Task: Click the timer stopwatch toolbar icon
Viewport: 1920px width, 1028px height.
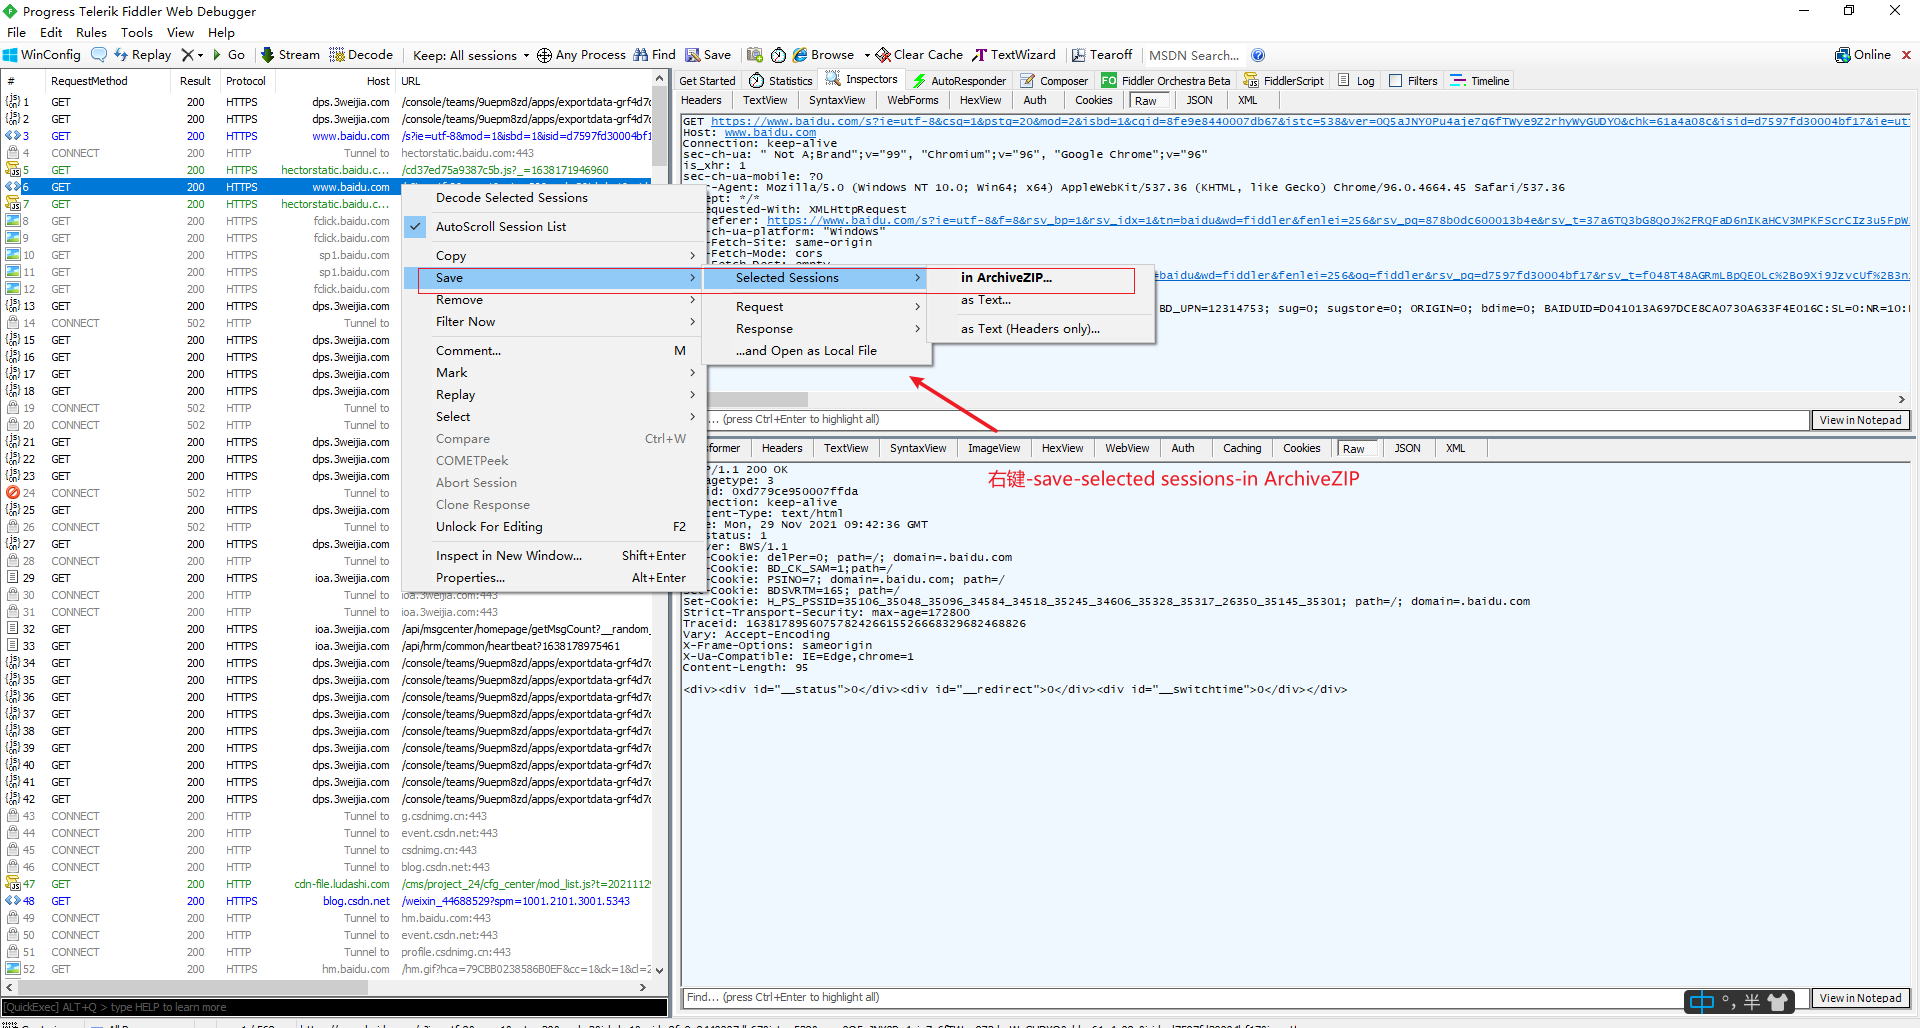Action: point(778,55)
